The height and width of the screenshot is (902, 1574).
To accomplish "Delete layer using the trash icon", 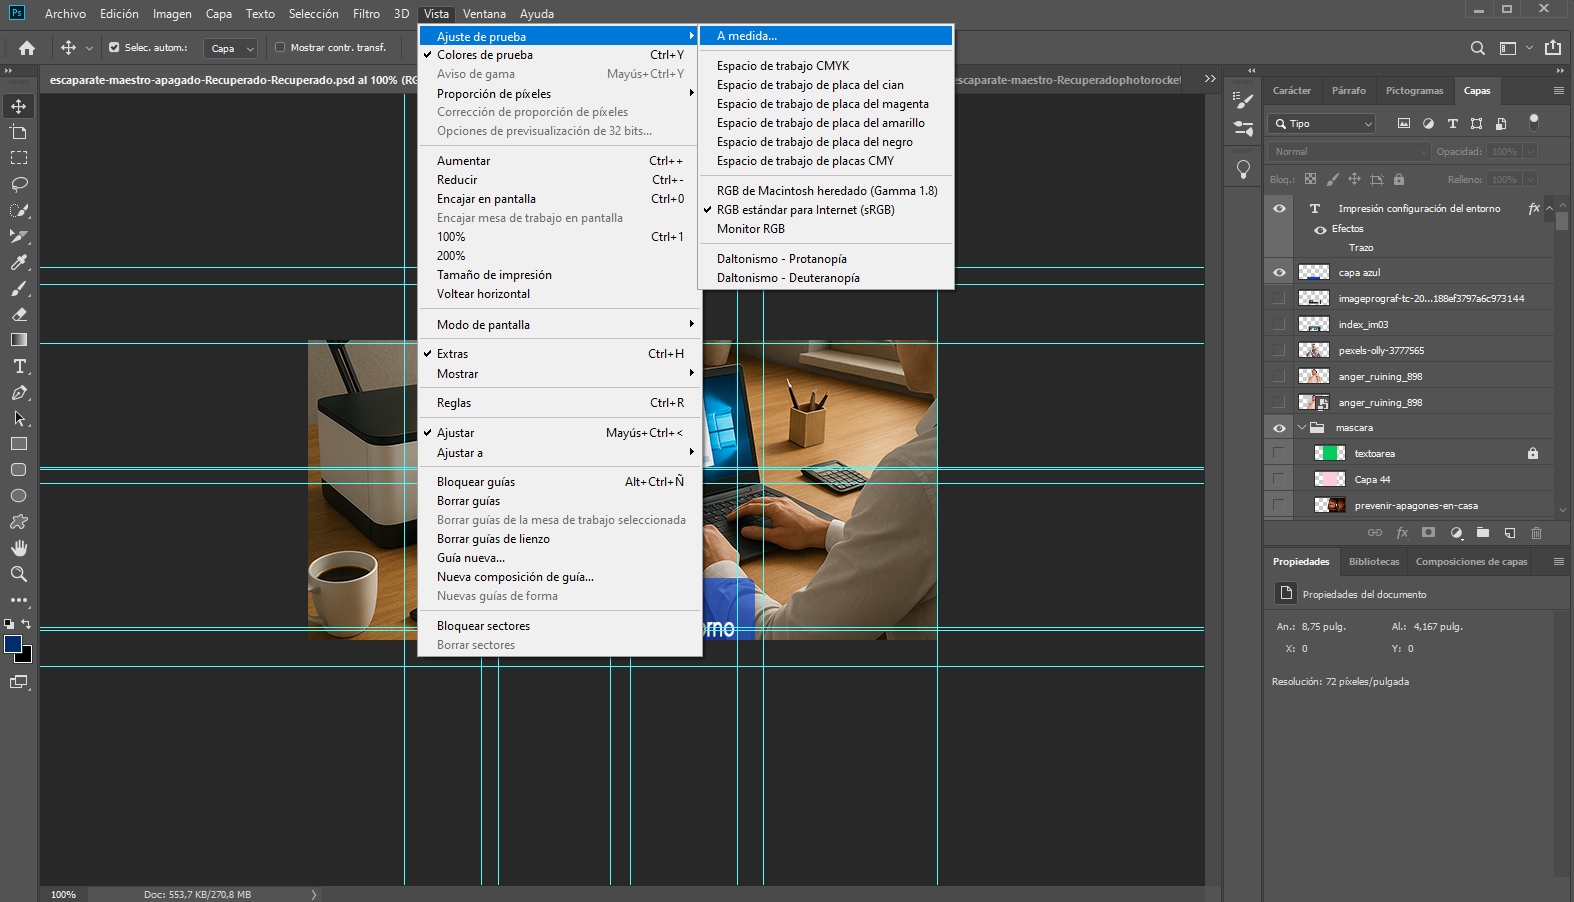I will point(1536,533).
